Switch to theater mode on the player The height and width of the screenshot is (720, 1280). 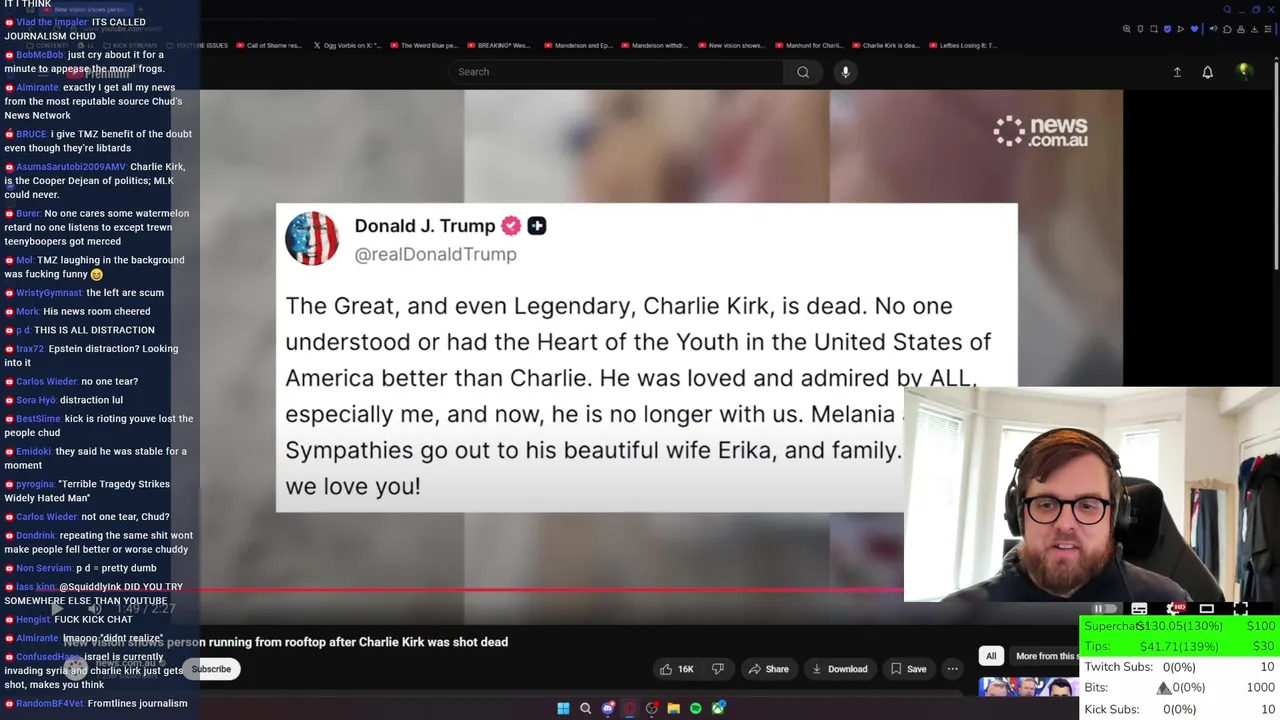pos(1207,608)
